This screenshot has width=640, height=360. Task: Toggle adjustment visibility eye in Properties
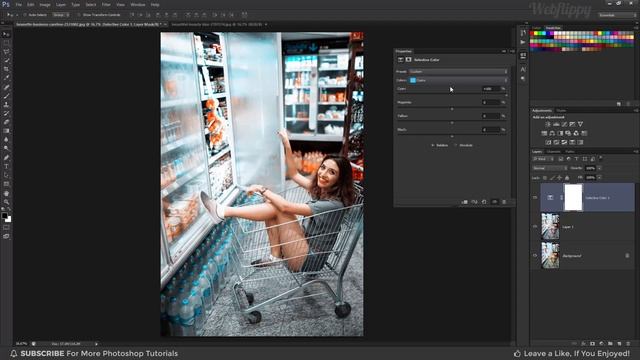[494, 202]
